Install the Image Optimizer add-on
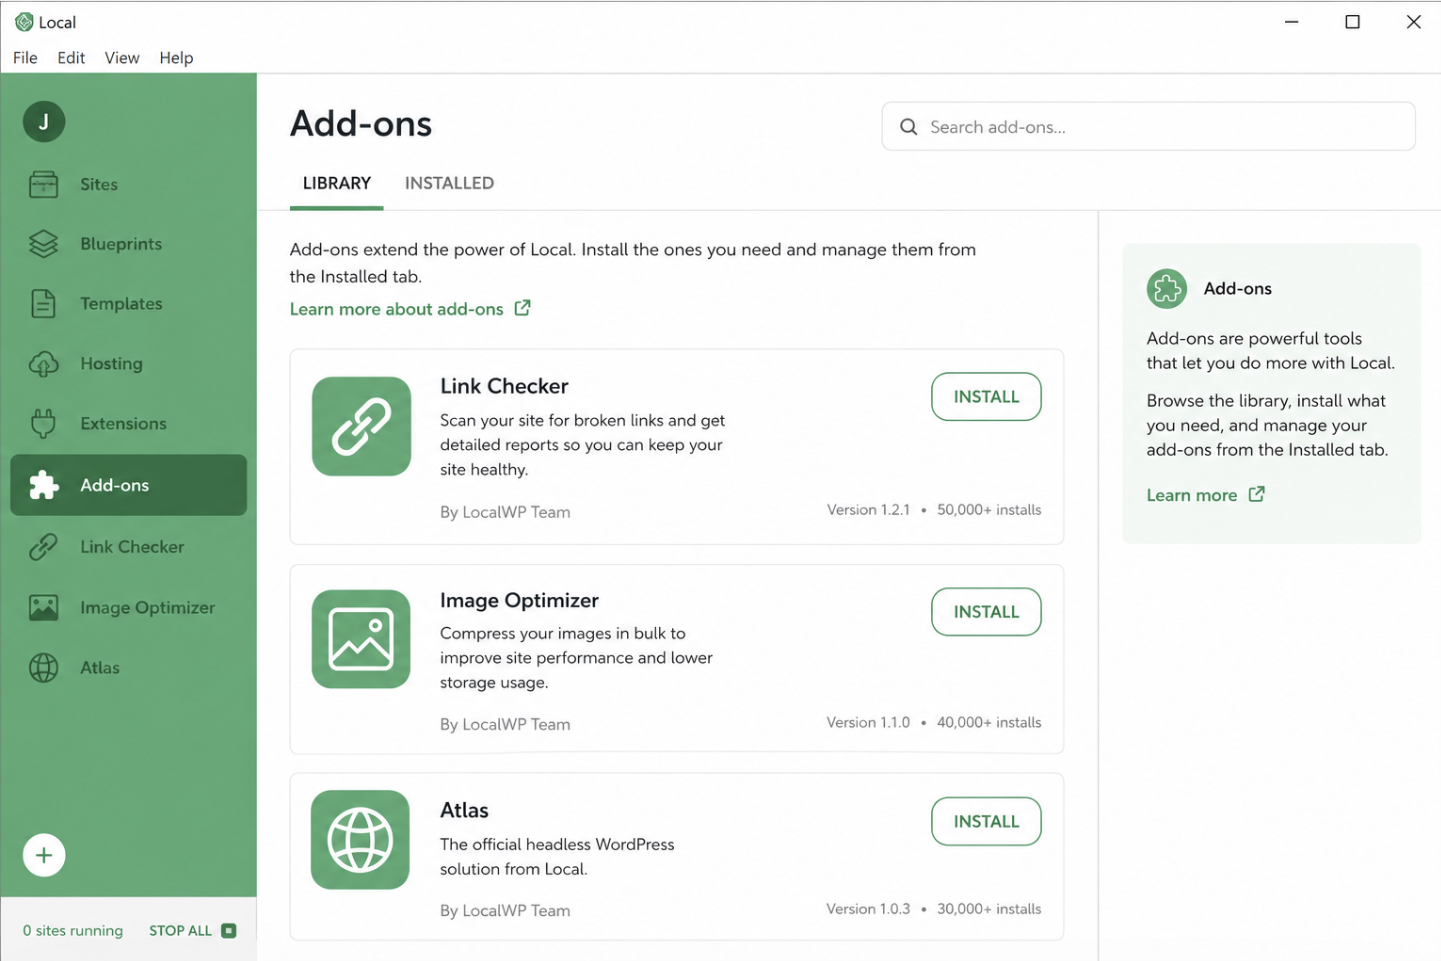This screenshot has width=1441, height=961. [x=986, y=612]
